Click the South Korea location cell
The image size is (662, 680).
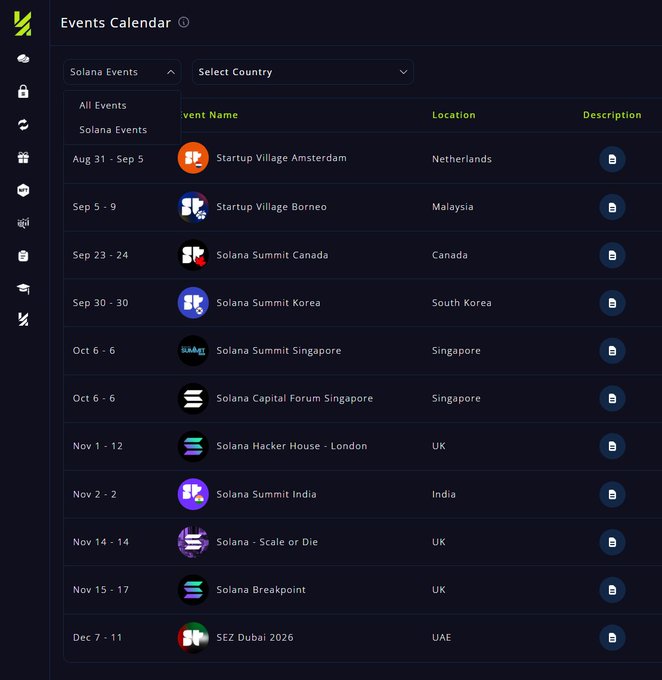[462, 303]
